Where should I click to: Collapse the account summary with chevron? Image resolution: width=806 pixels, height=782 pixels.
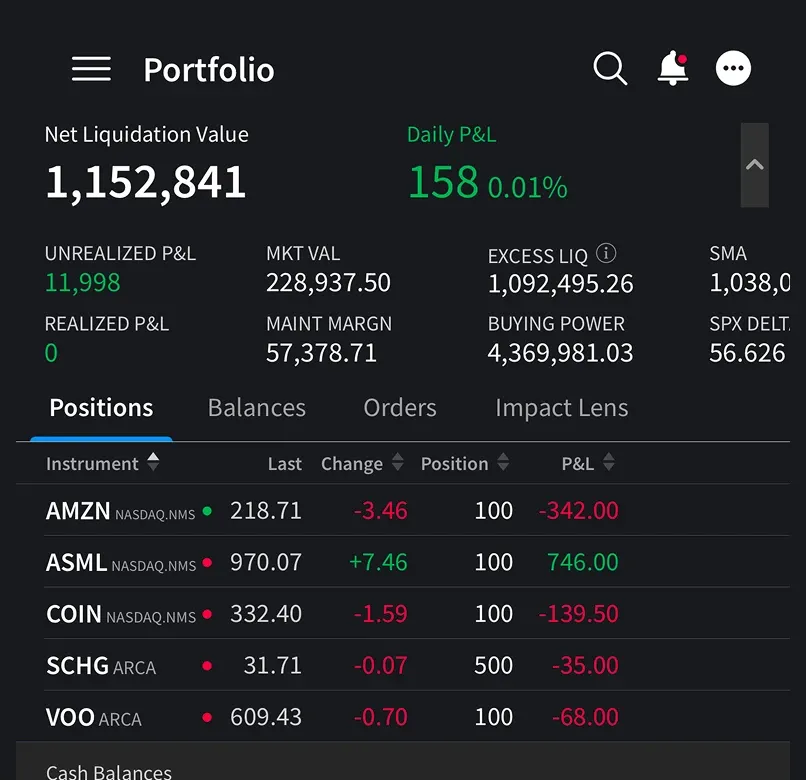tap(755, 165)
